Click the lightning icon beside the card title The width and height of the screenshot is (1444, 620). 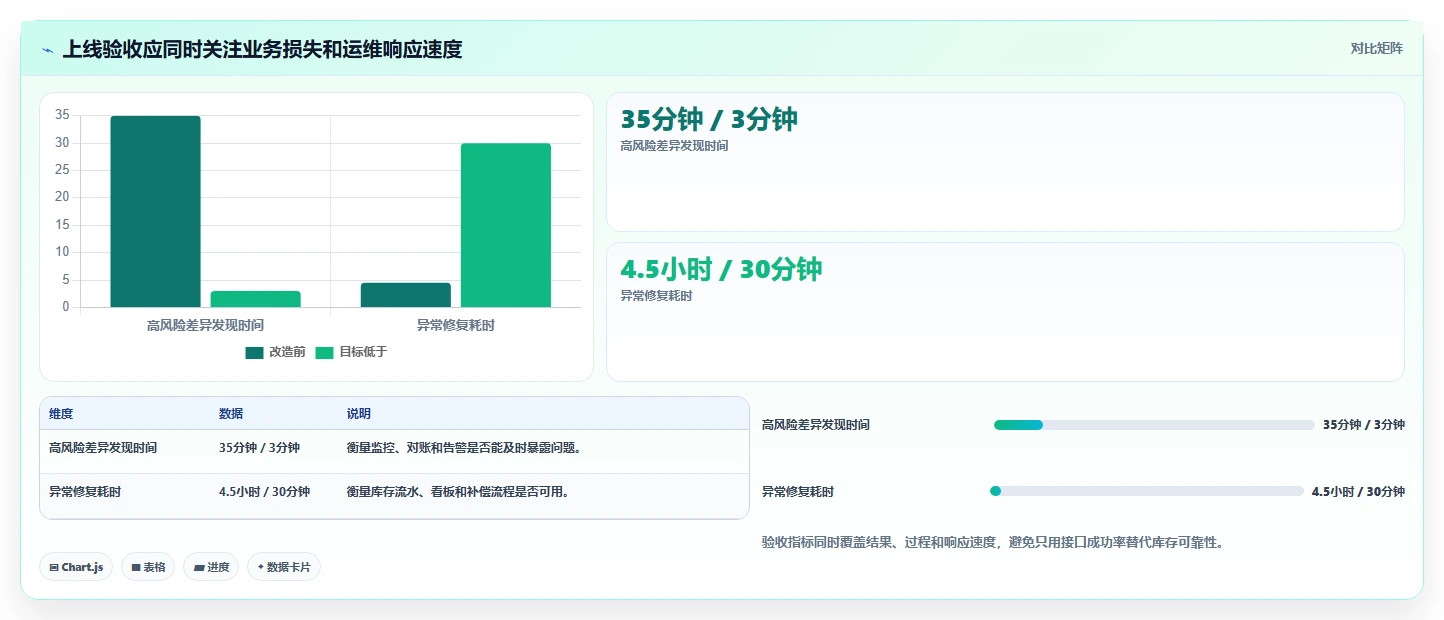pos(48,50)
